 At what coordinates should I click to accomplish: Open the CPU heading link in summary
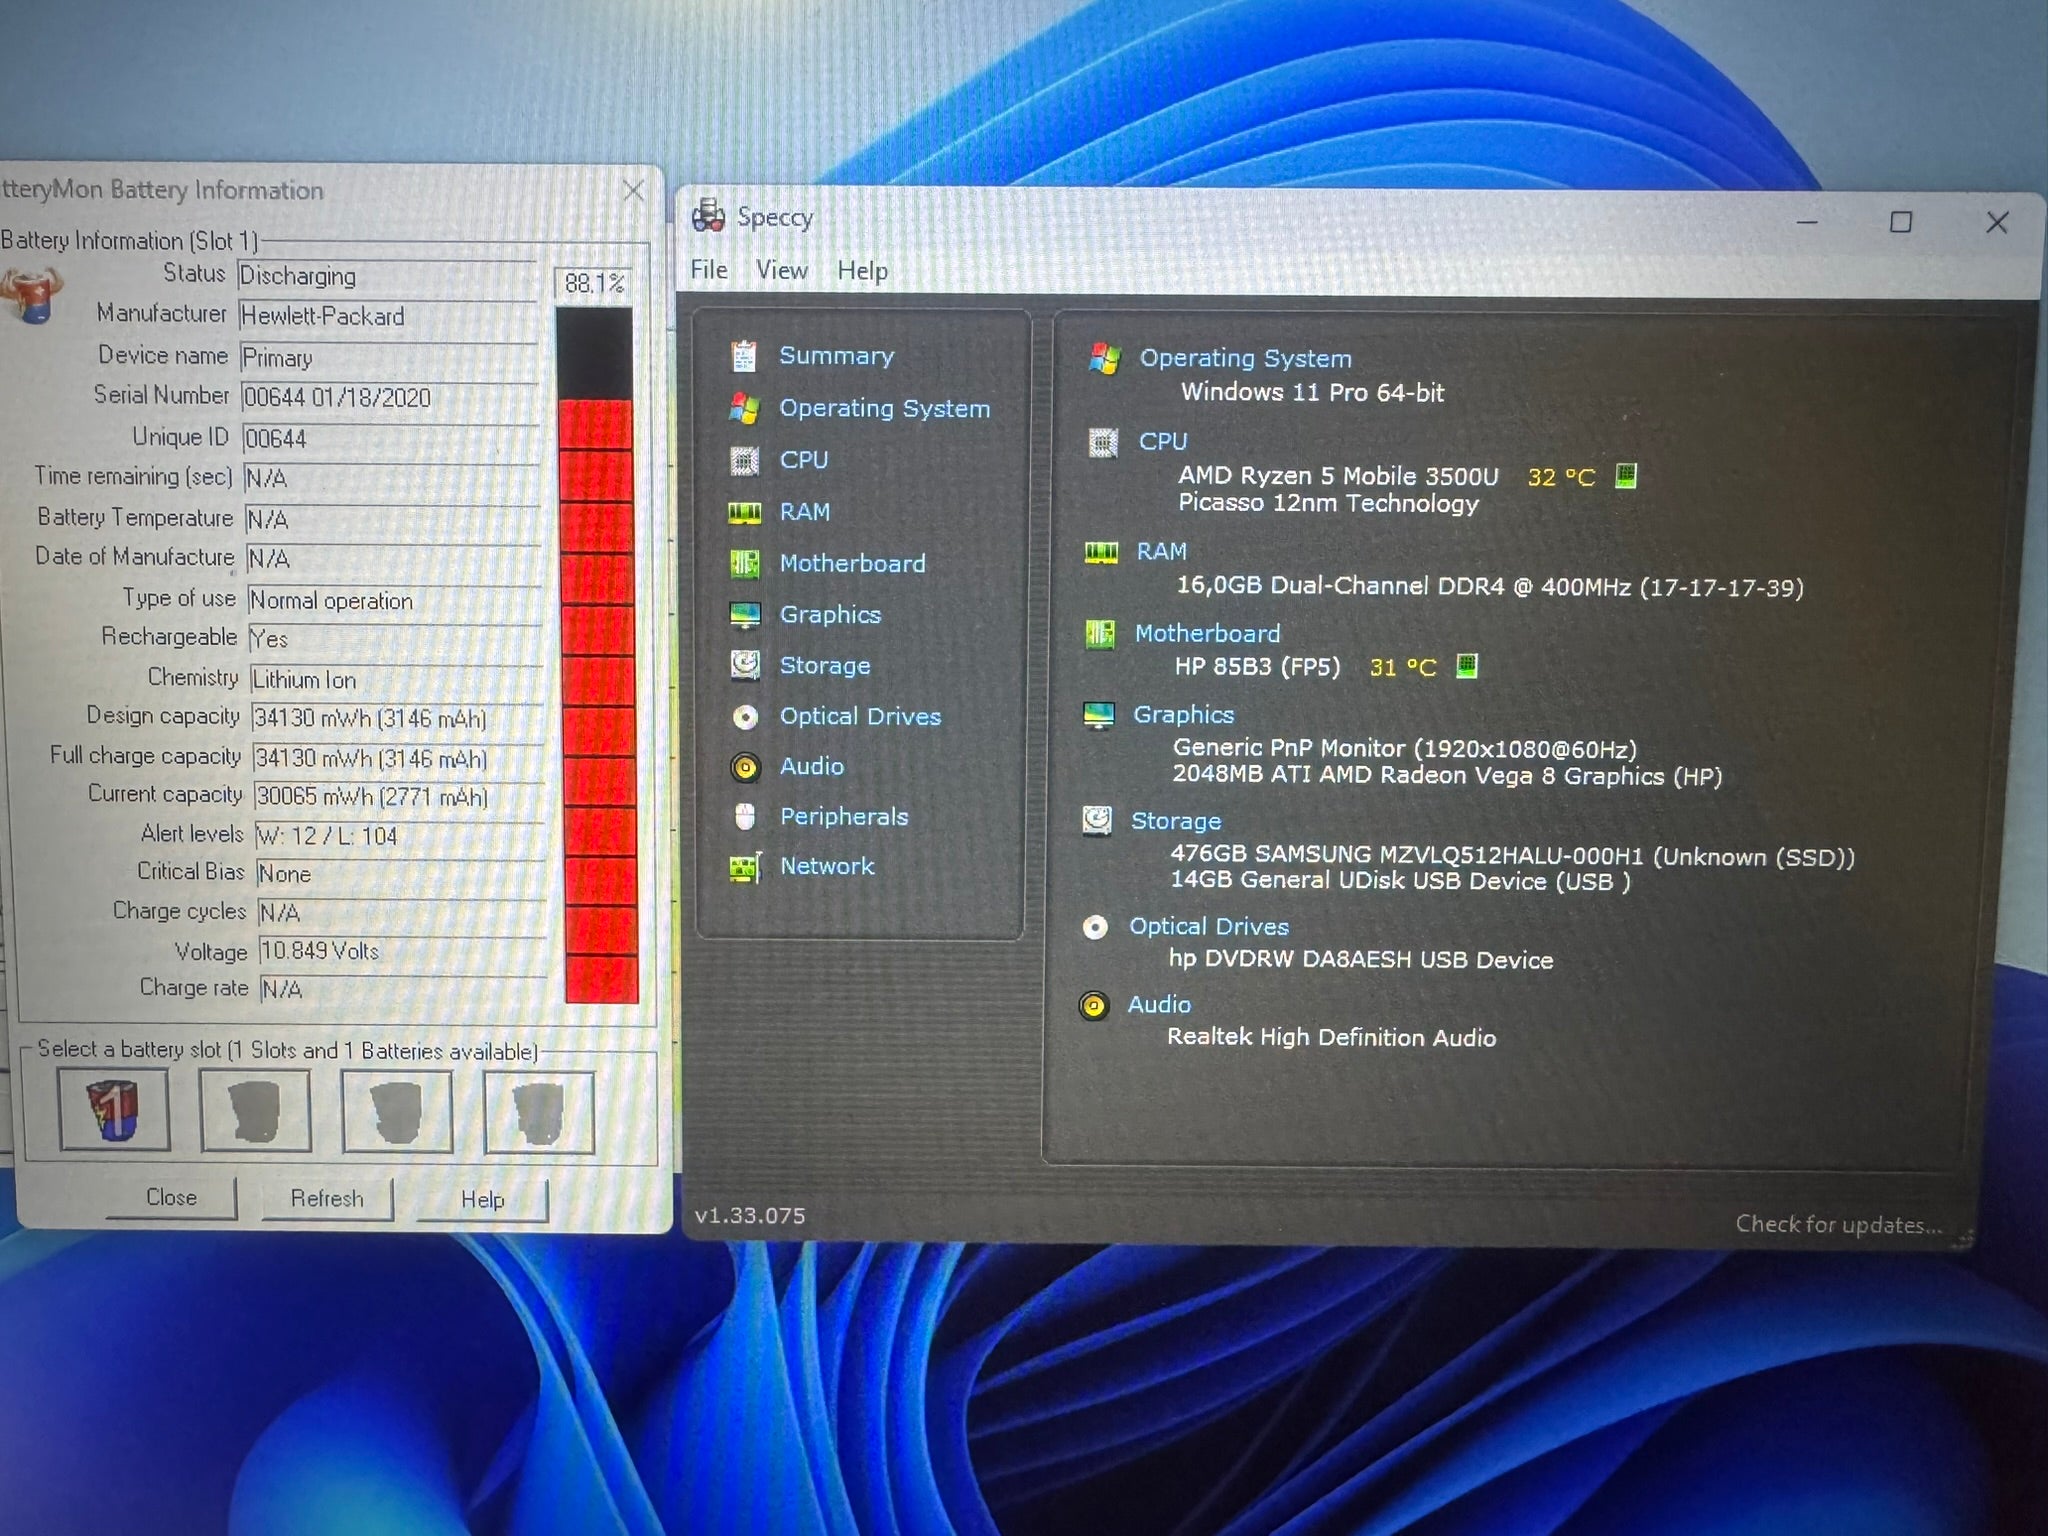[x=1162, y=441]
